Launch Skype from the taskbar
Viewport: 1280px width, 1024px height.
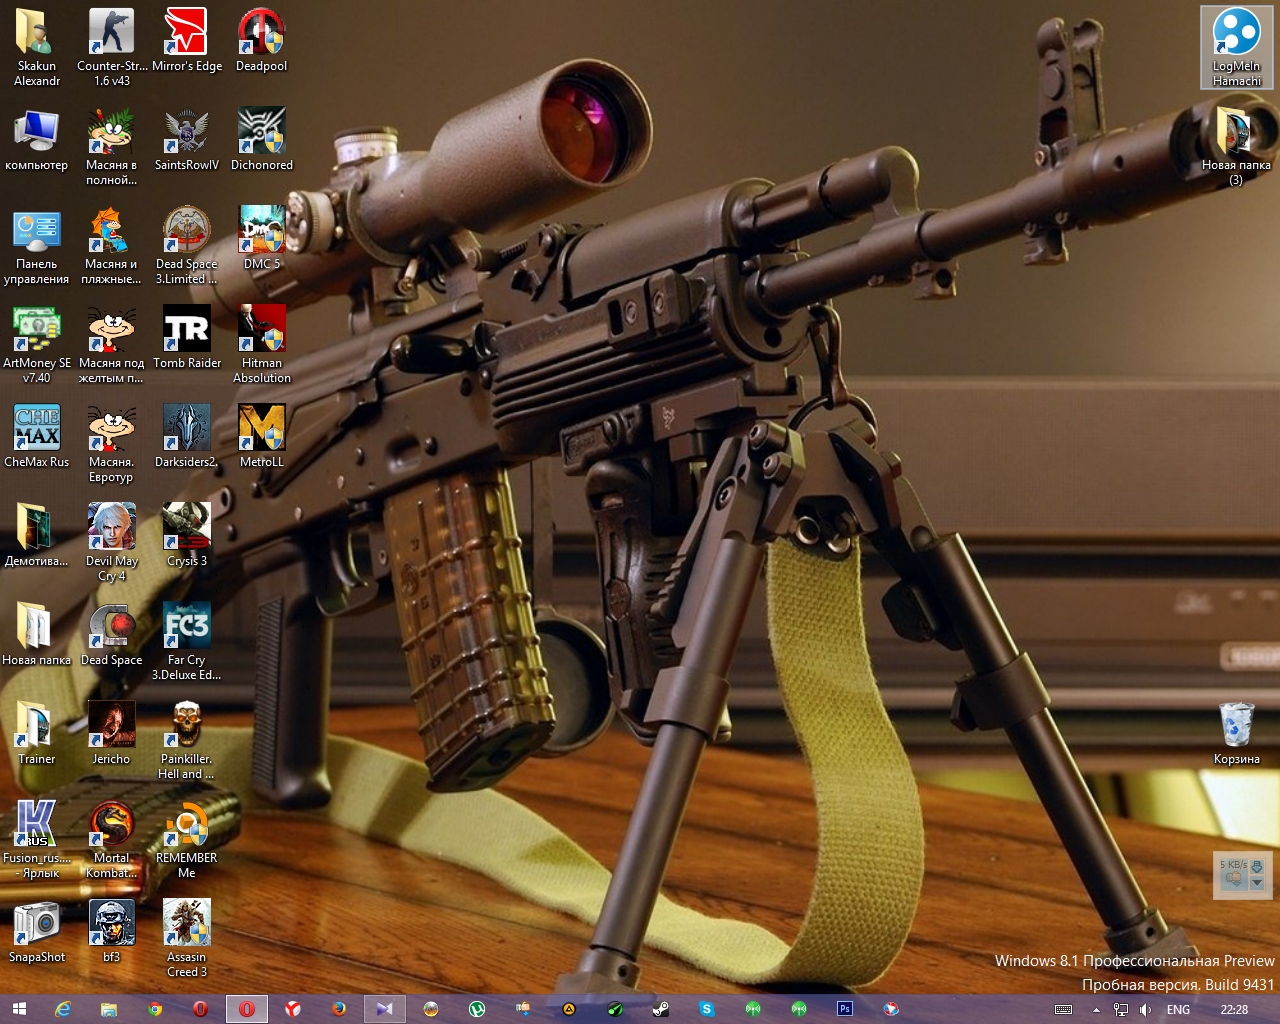(x=707, y=1009)
